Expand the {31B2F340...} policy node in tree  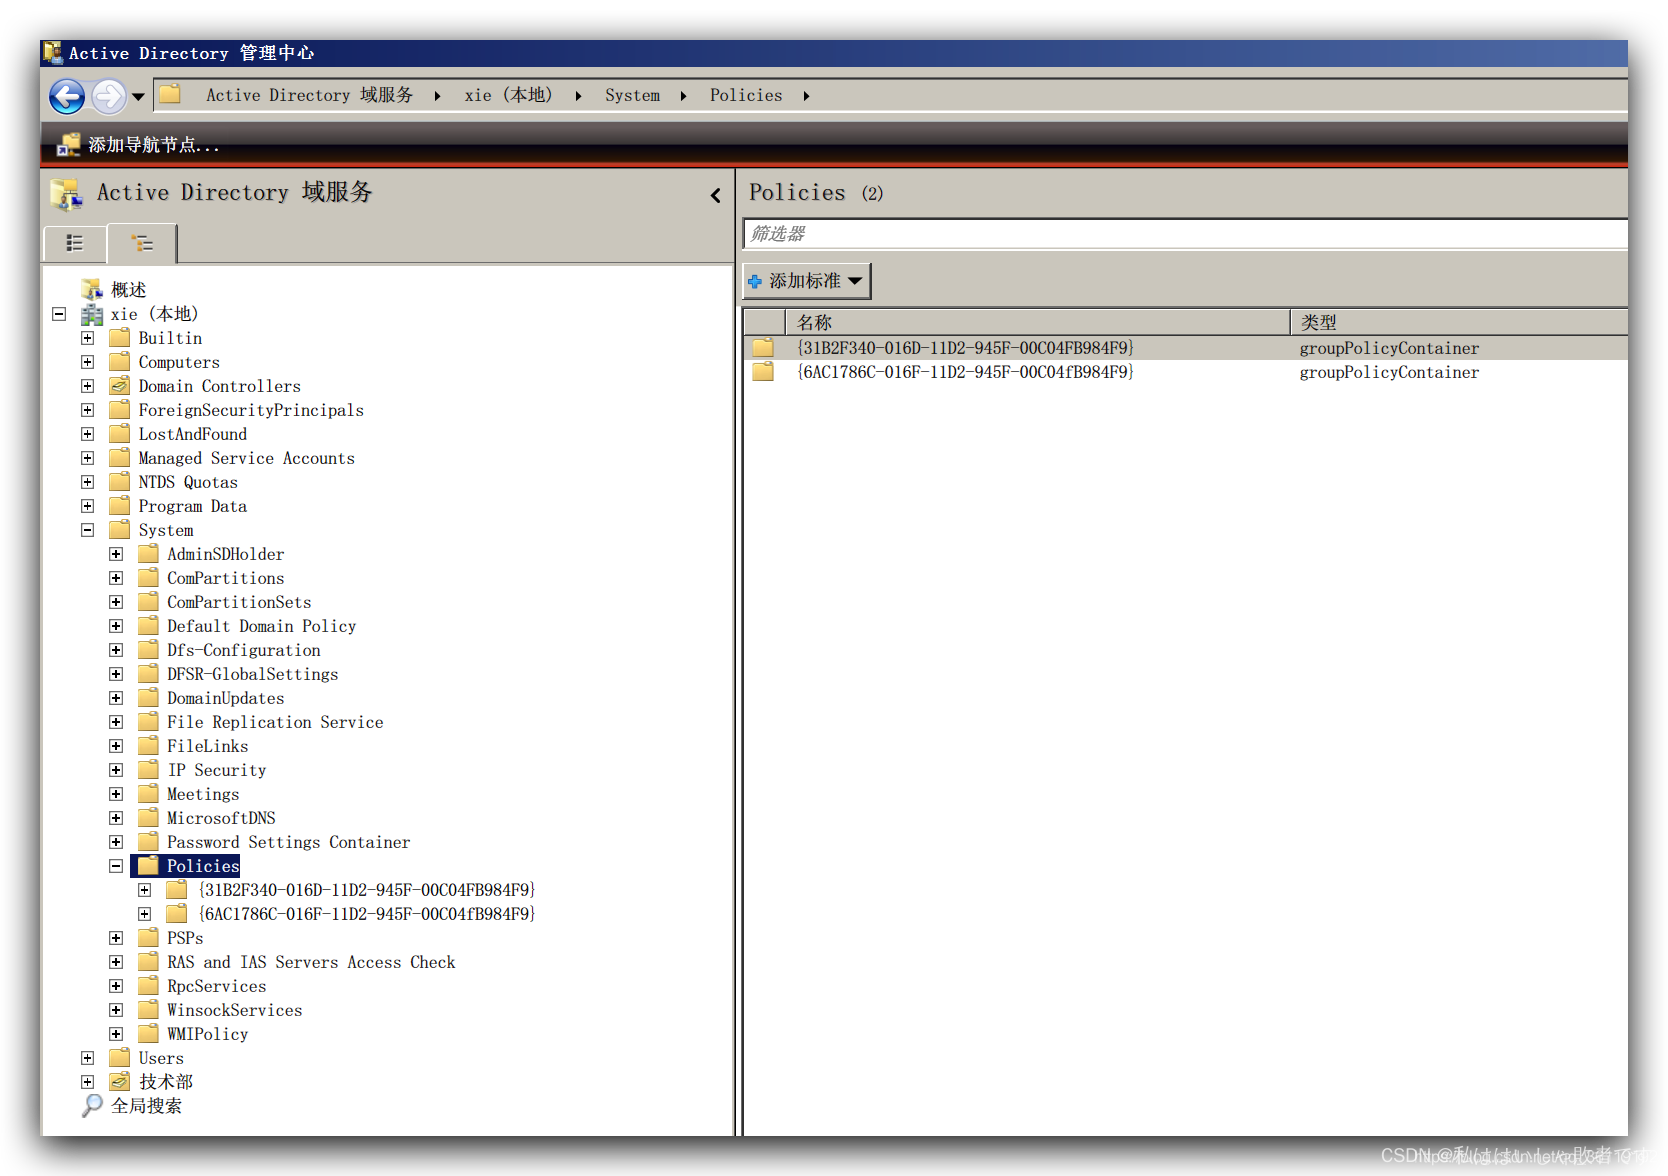pos(145,890)
